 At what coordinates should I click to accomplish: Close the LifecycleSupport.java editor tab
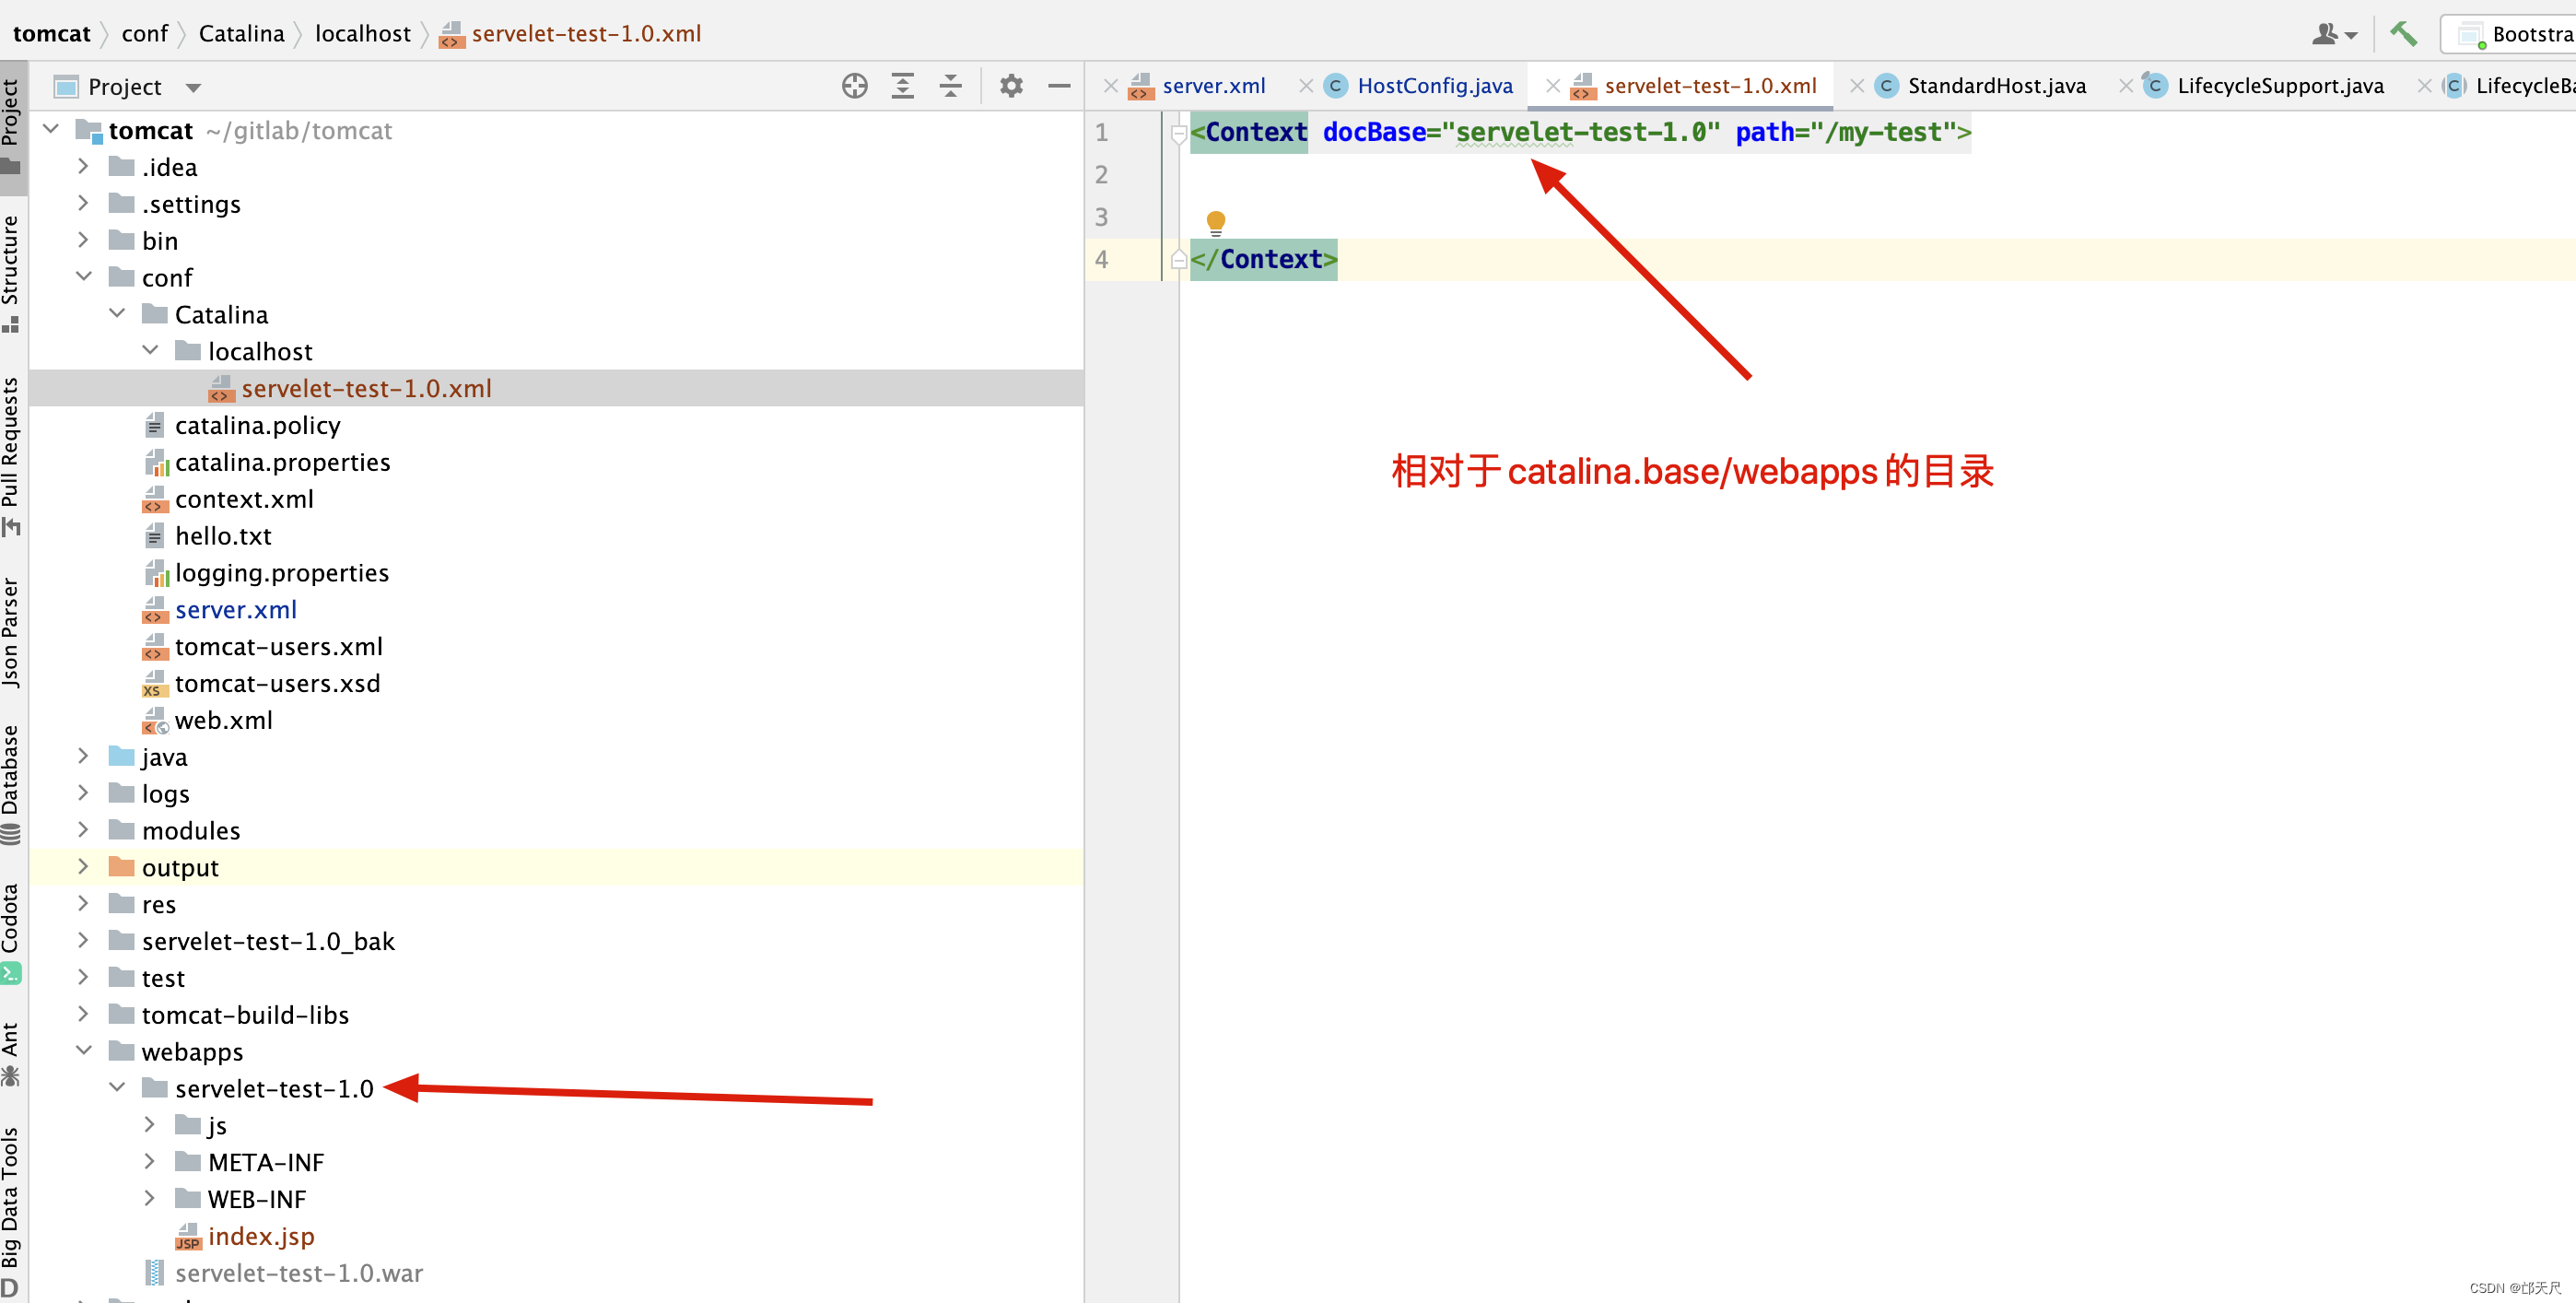[2126, 86]
